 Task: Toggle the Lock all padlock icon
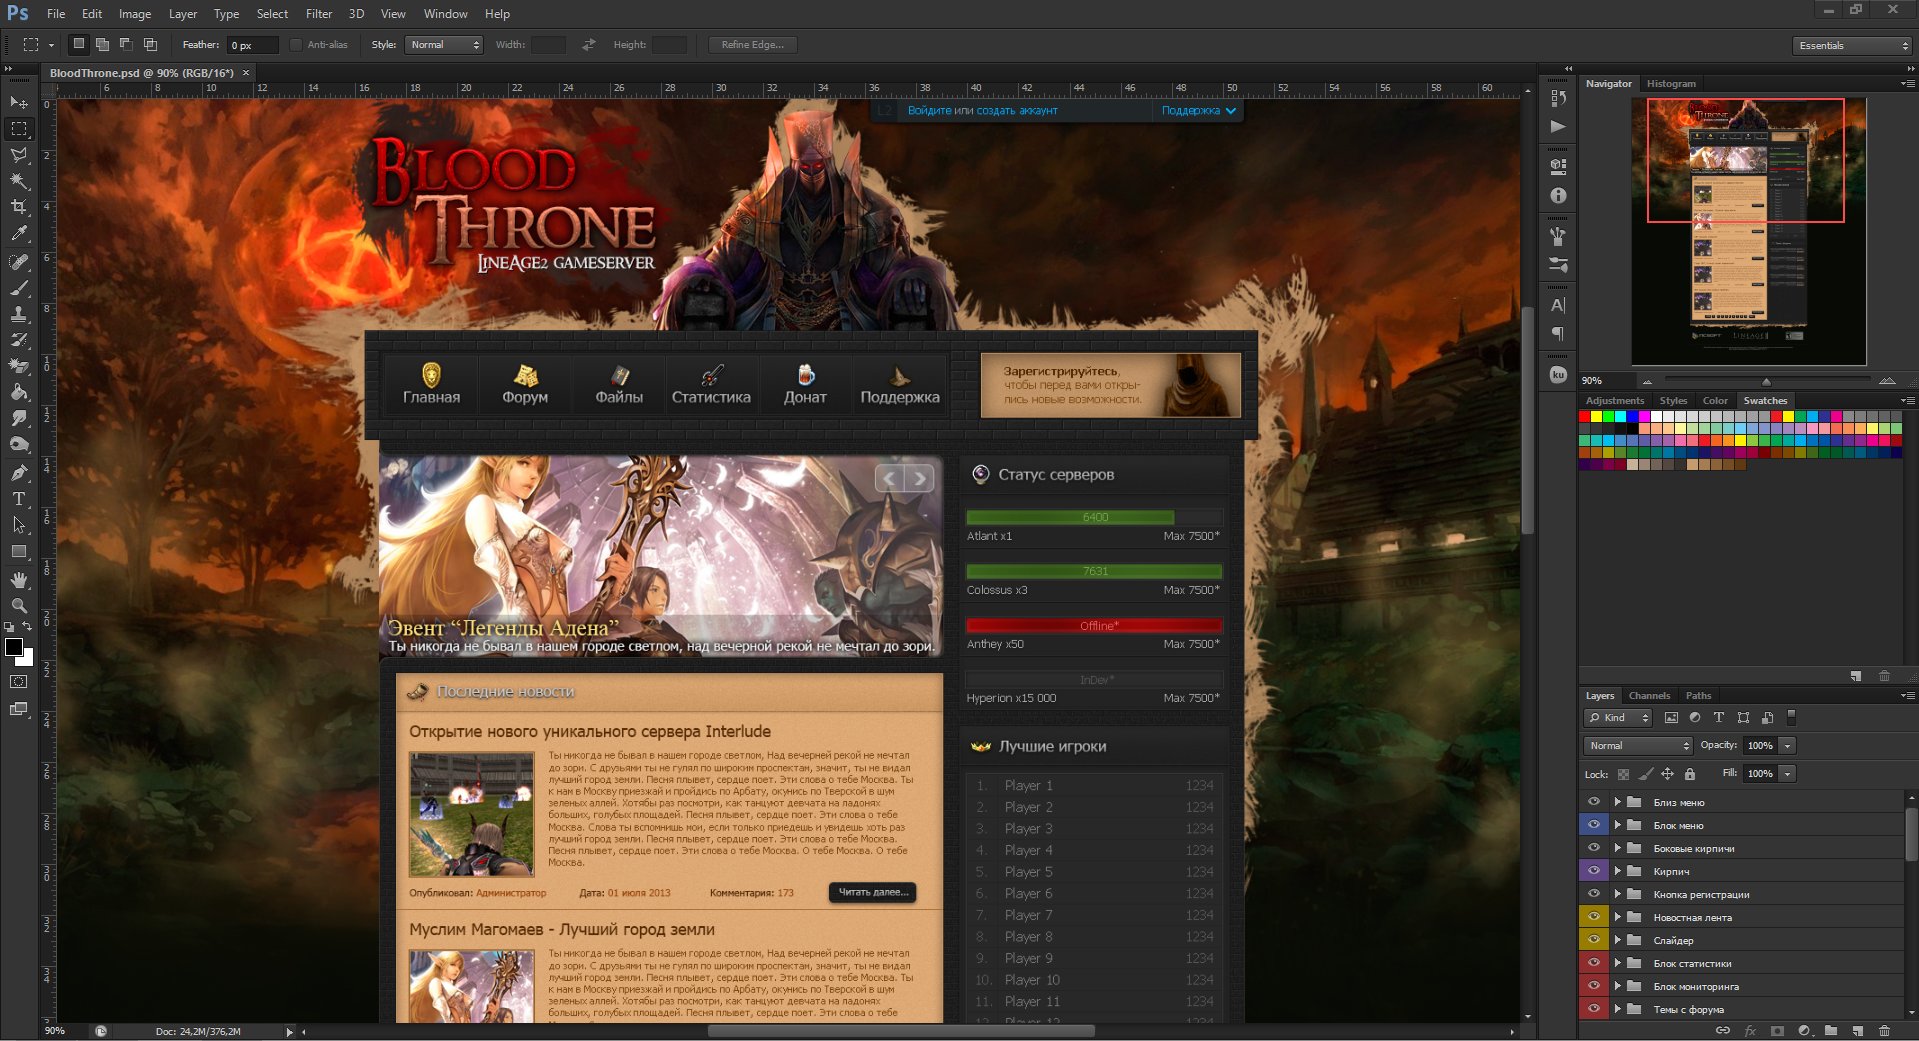tap(1690, 773)
